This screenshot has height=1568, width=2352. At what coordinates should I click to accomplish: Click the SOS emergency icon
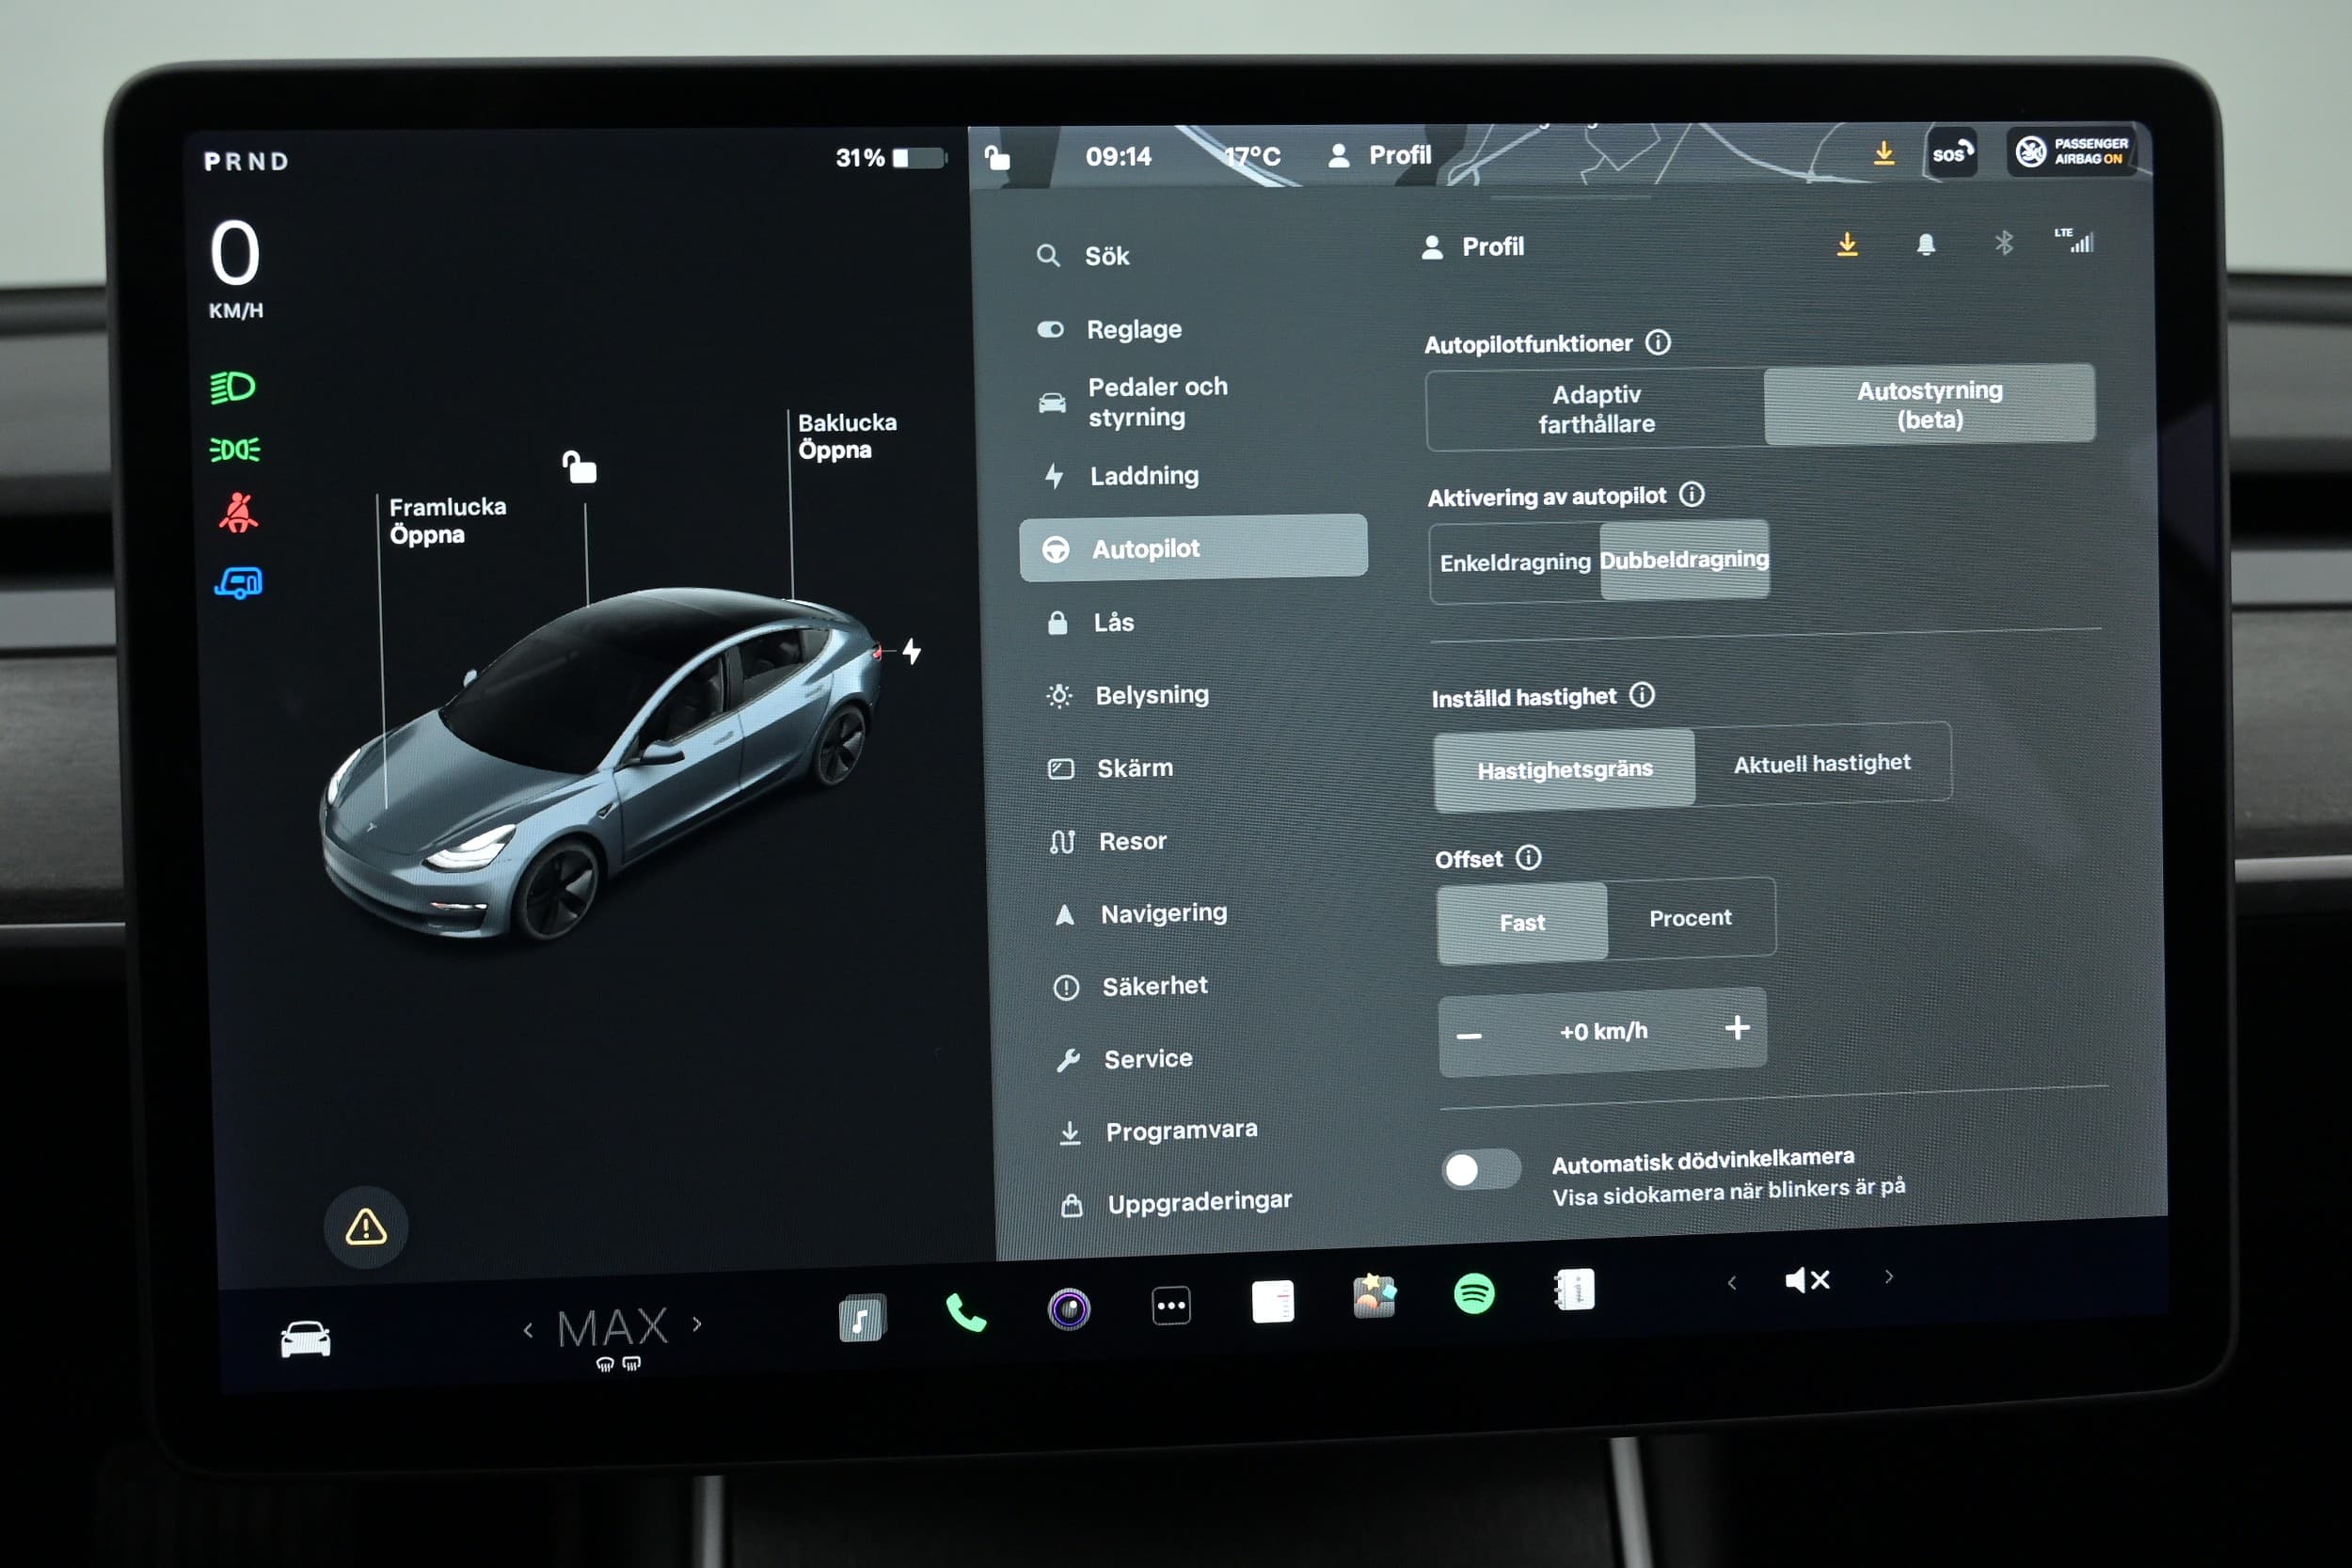click(1946, 156)
